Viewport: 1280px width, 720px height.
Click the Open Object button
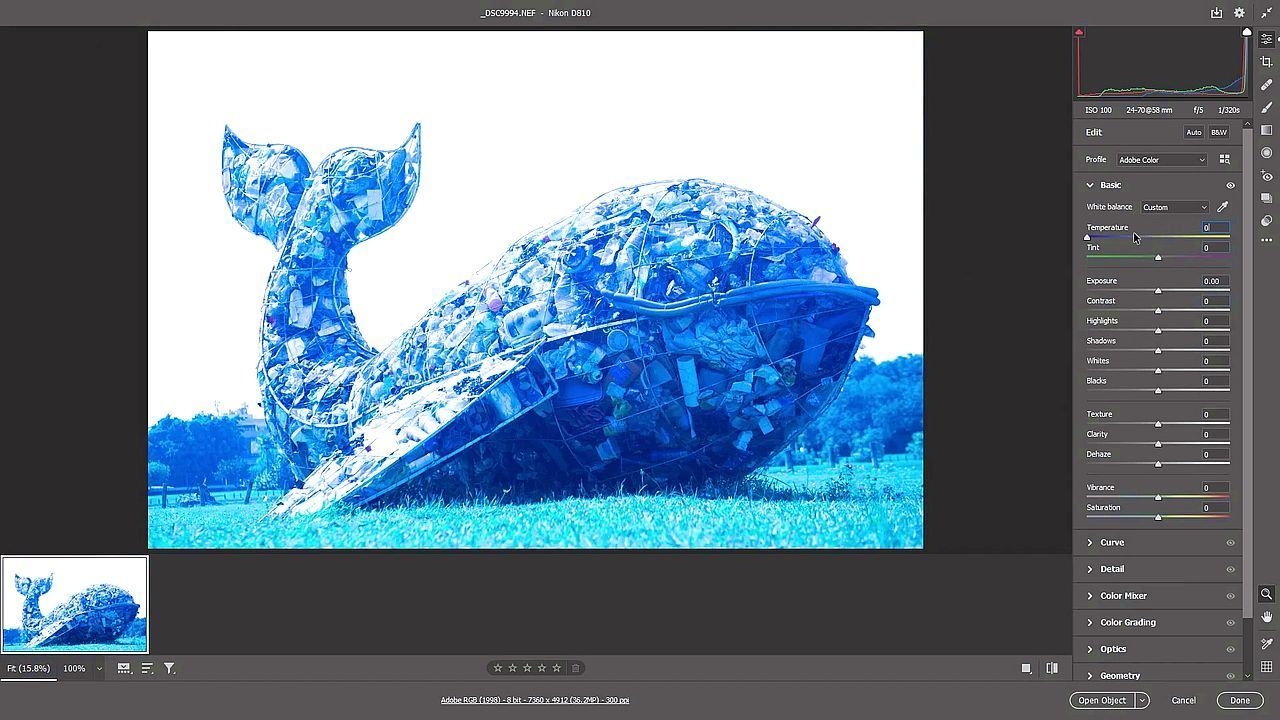point(1102,700)
